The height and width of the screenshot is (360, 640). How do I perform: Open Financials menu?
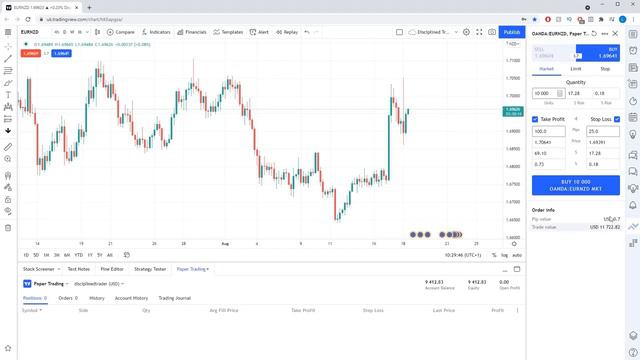[192, 32]
